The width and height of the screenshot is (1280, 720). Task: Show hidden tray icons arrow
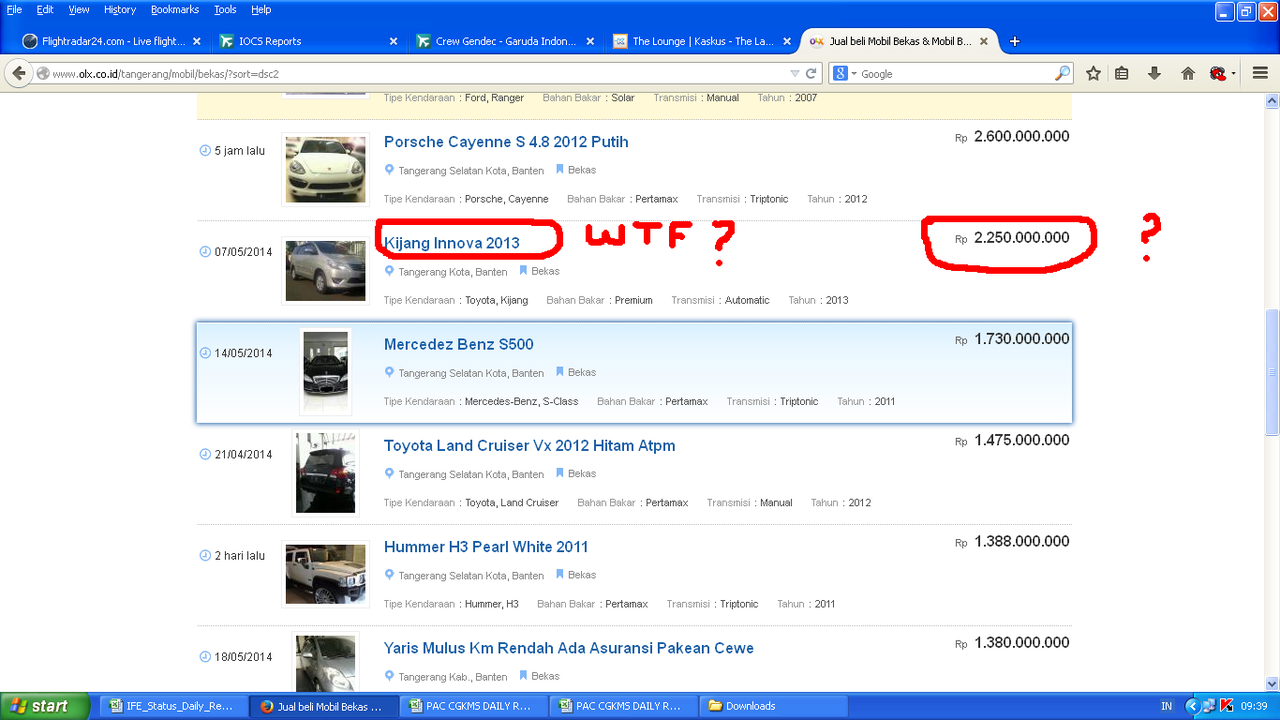[1191, 706]
